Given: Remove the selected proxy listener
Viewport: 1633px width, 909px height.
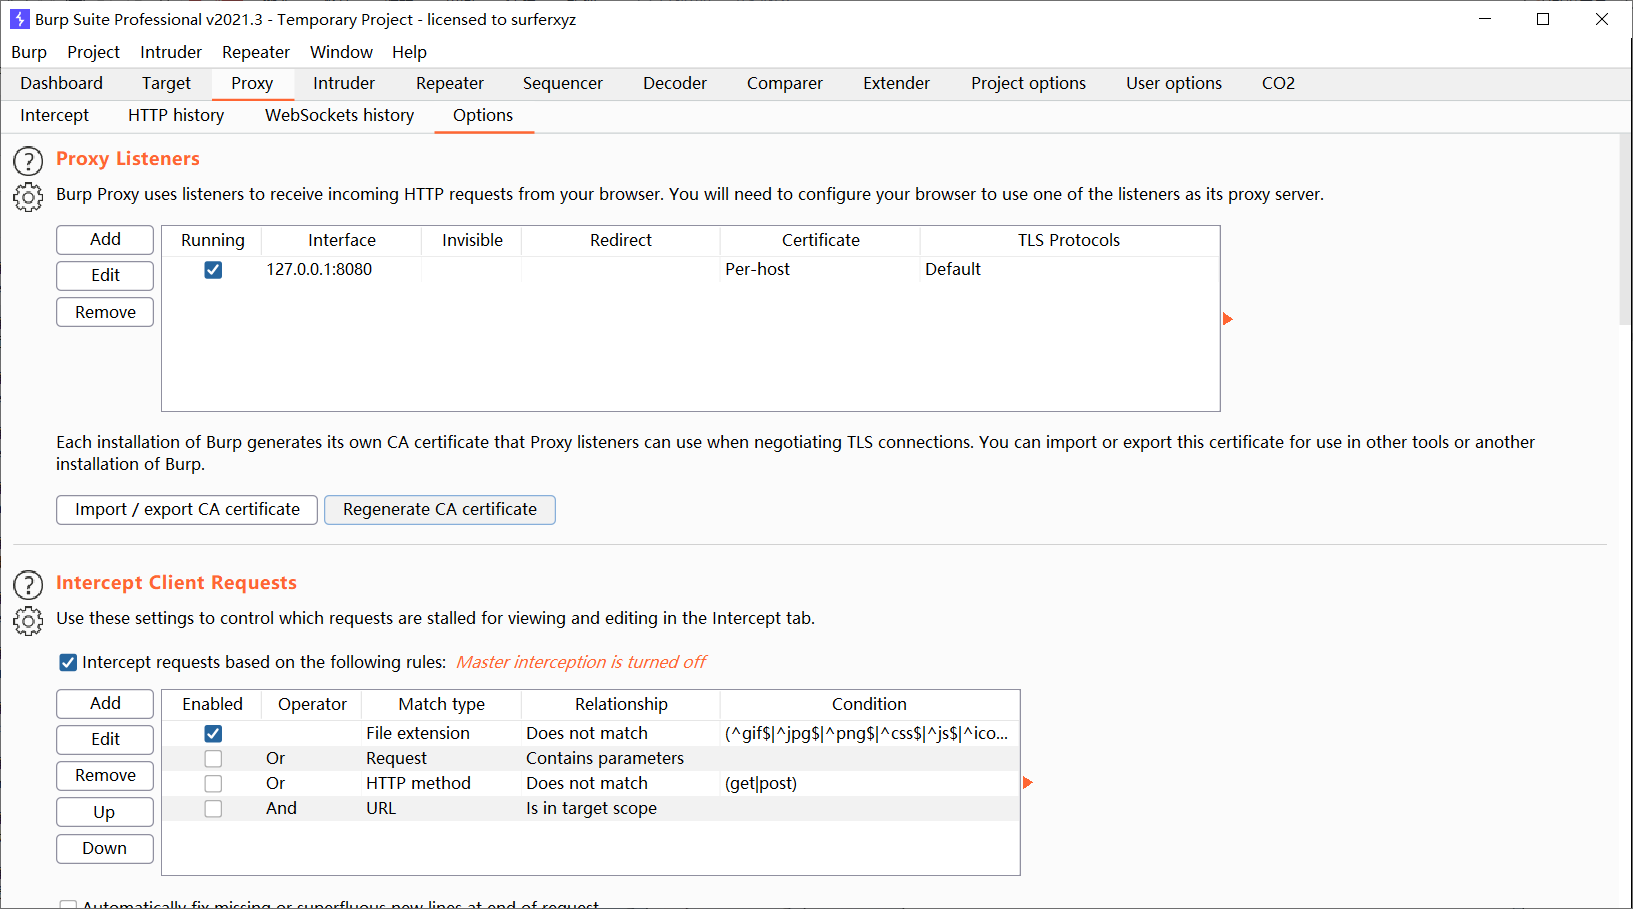Looking at the screenshot, I should 105,312.
